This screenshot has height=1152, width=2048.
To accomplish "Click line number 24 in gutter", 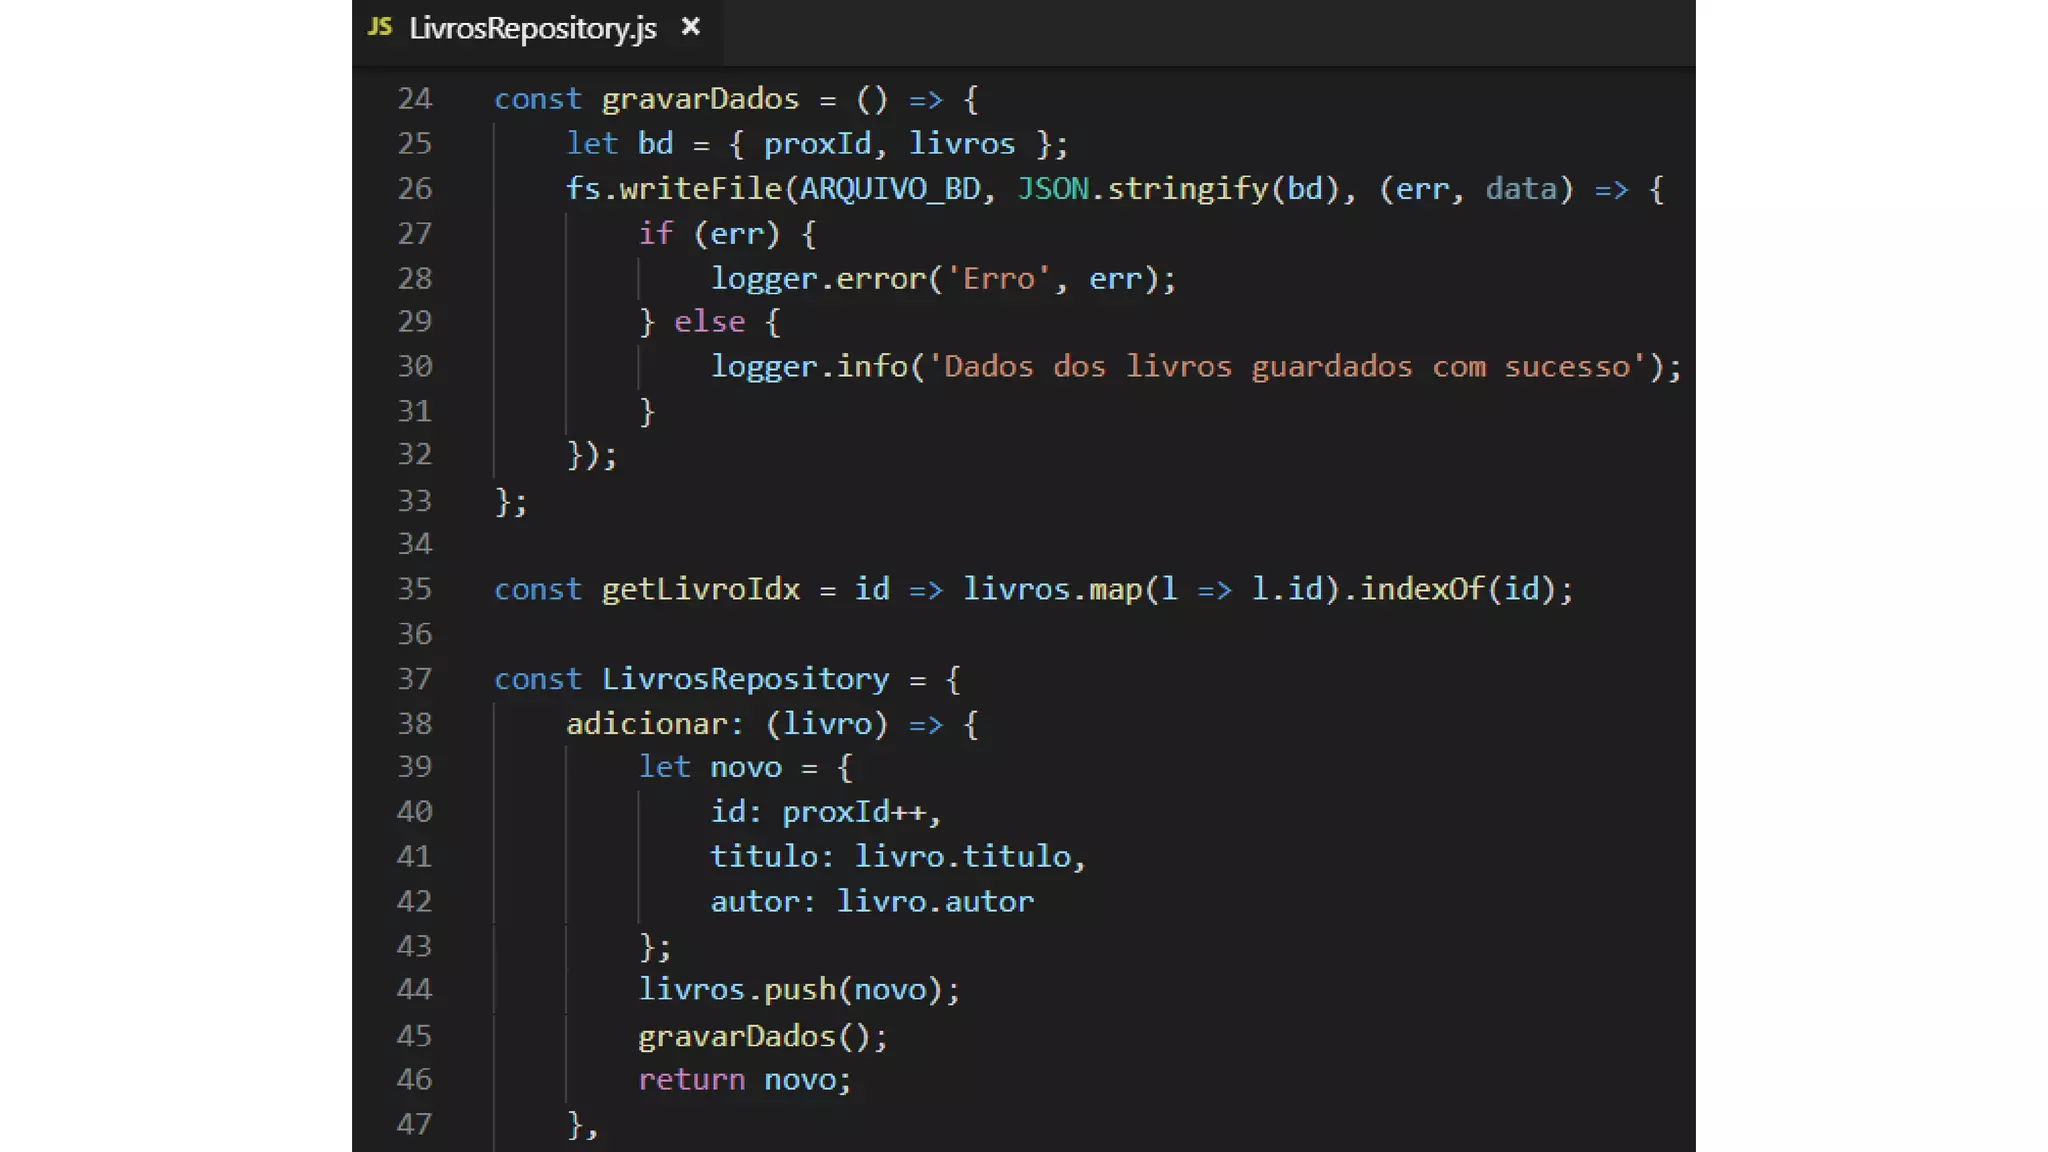I will click(414, 99).
